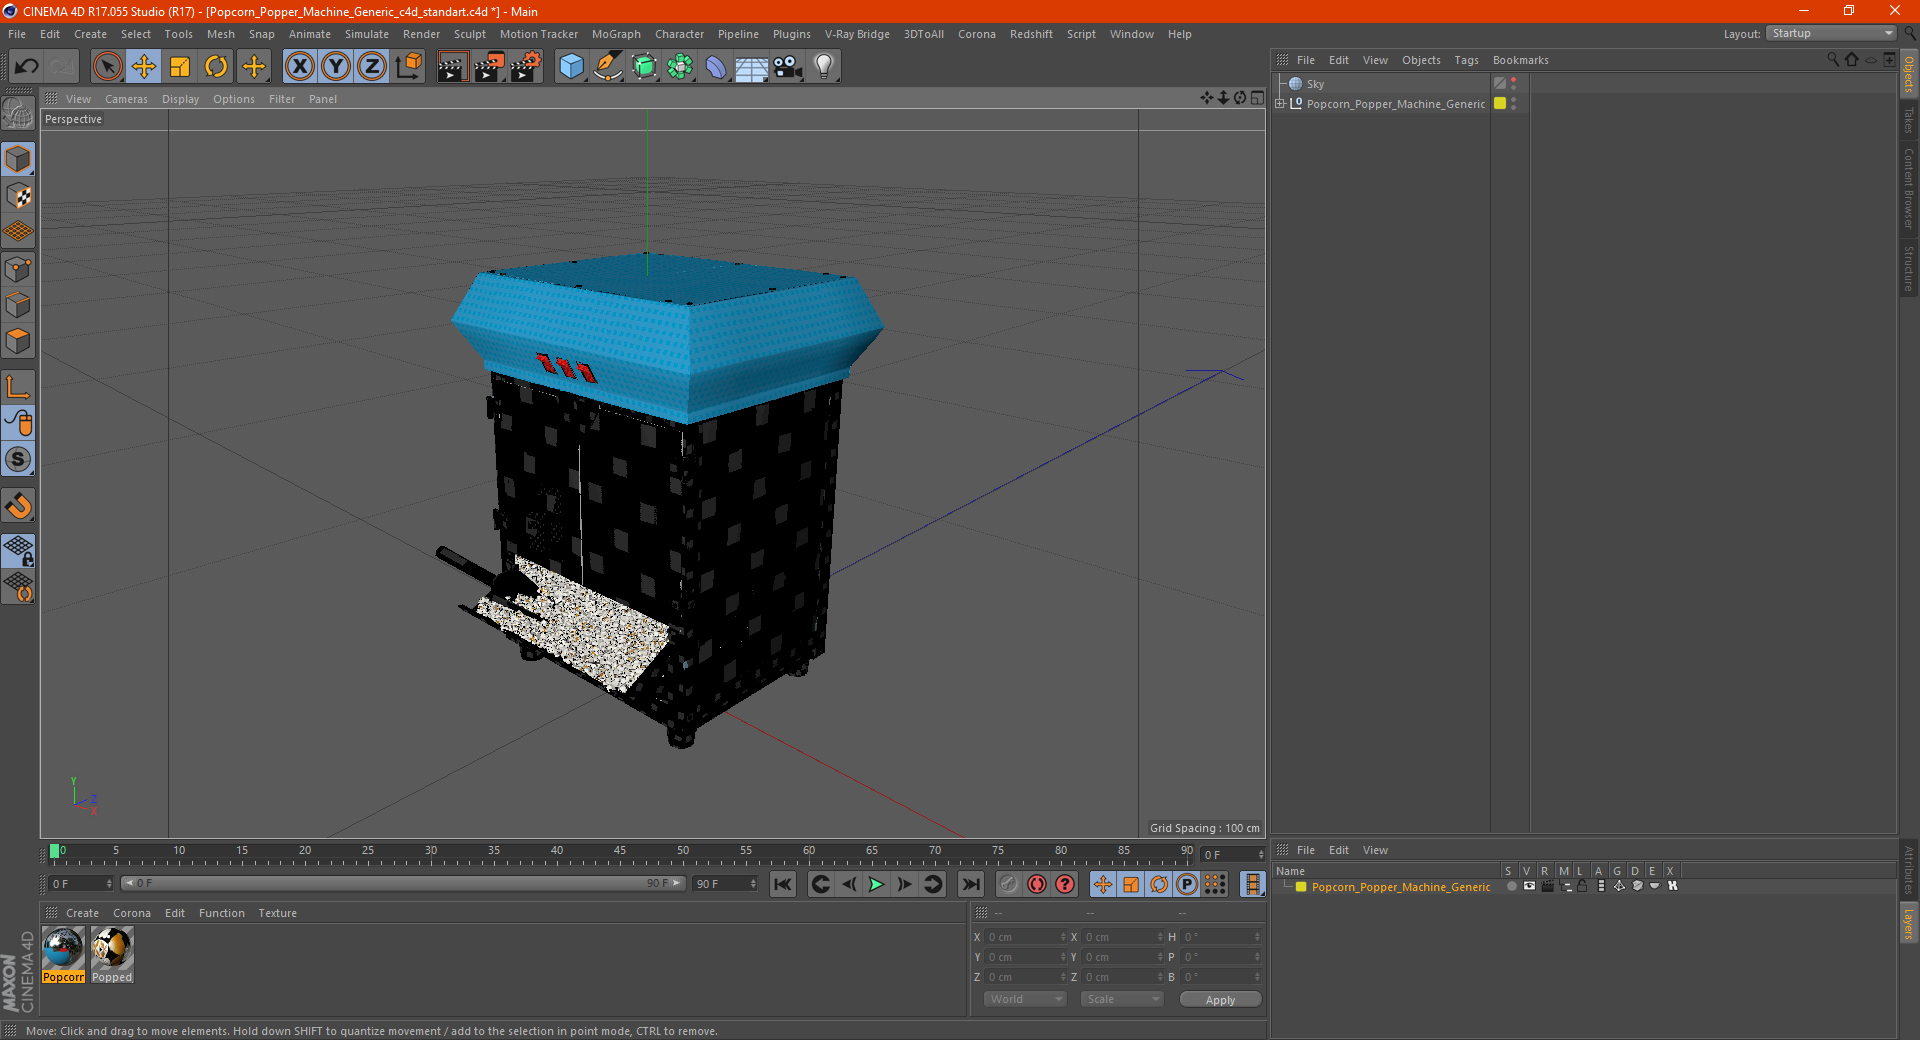Open viewport Cameras menu
This screenshot has height=1040, width=1920.
[126, 99]
